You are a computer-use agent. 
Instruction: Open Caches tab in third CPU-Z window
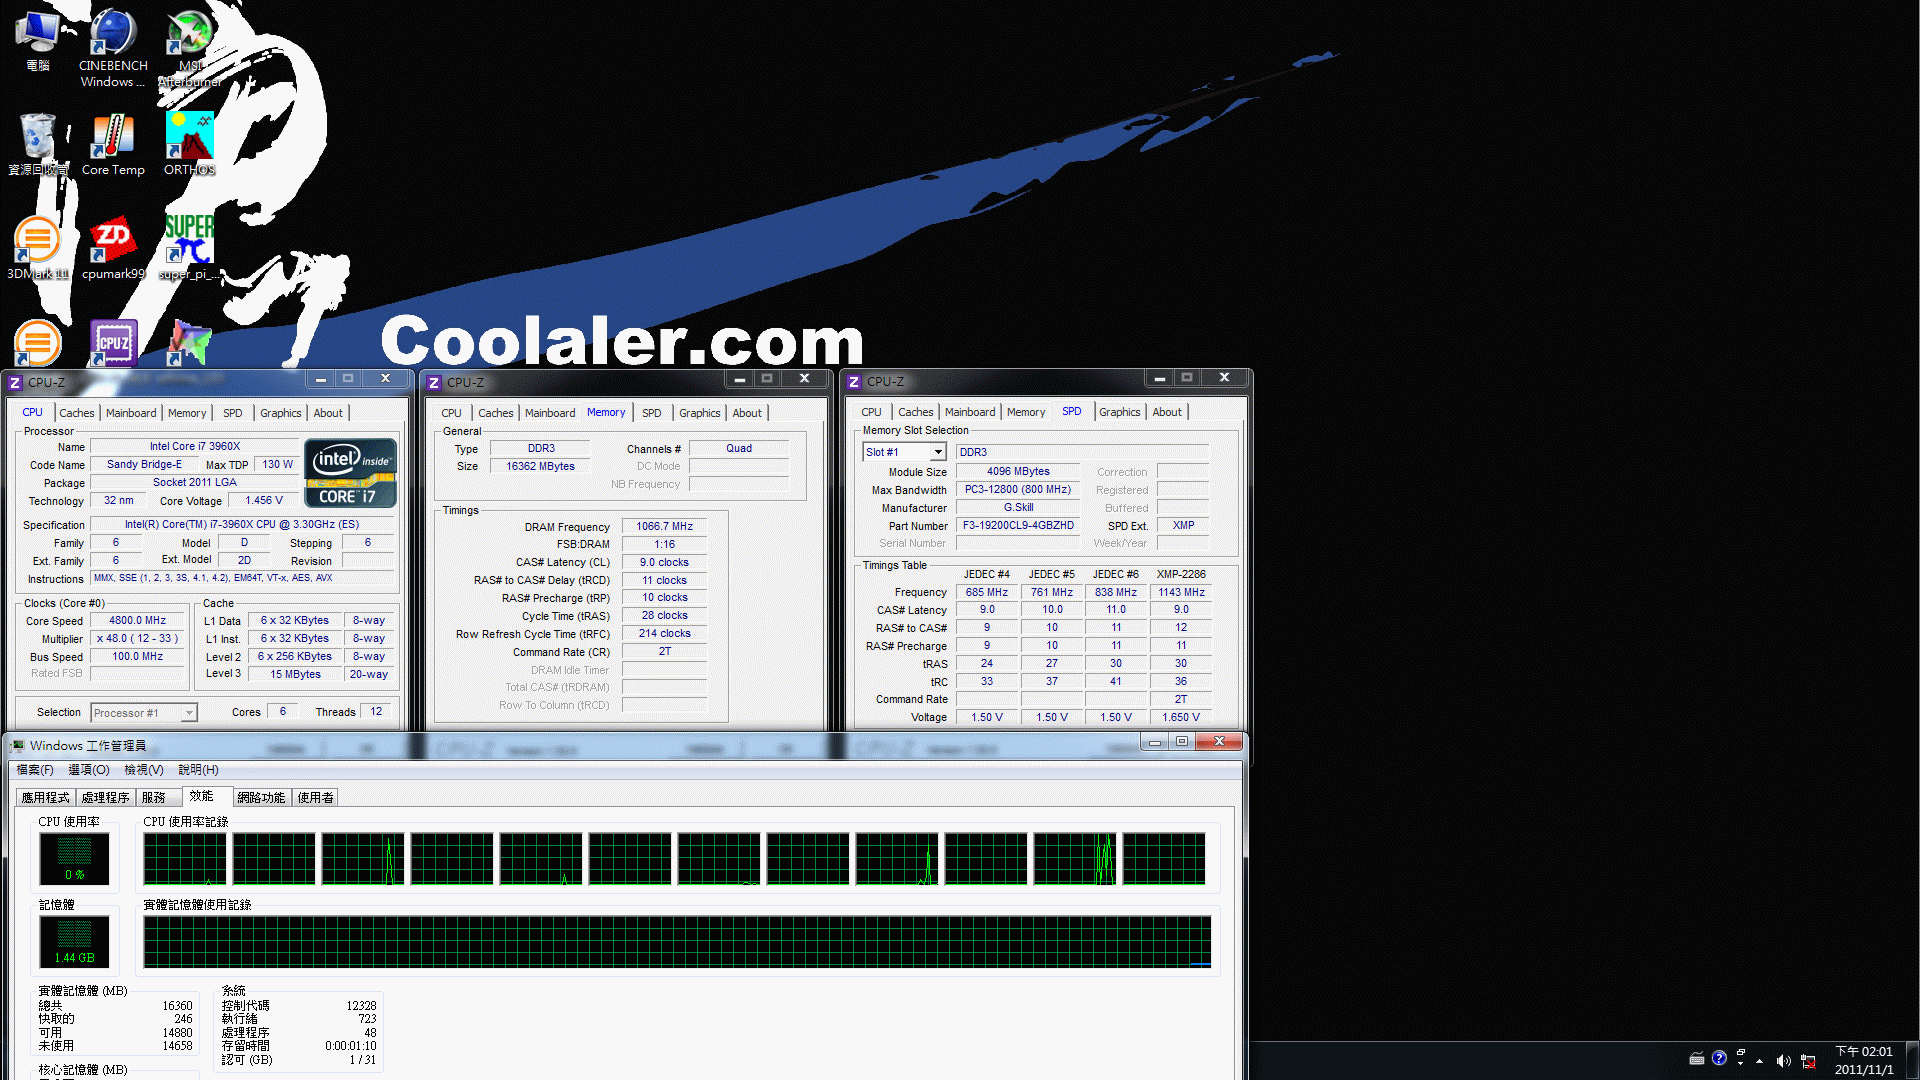915,412
